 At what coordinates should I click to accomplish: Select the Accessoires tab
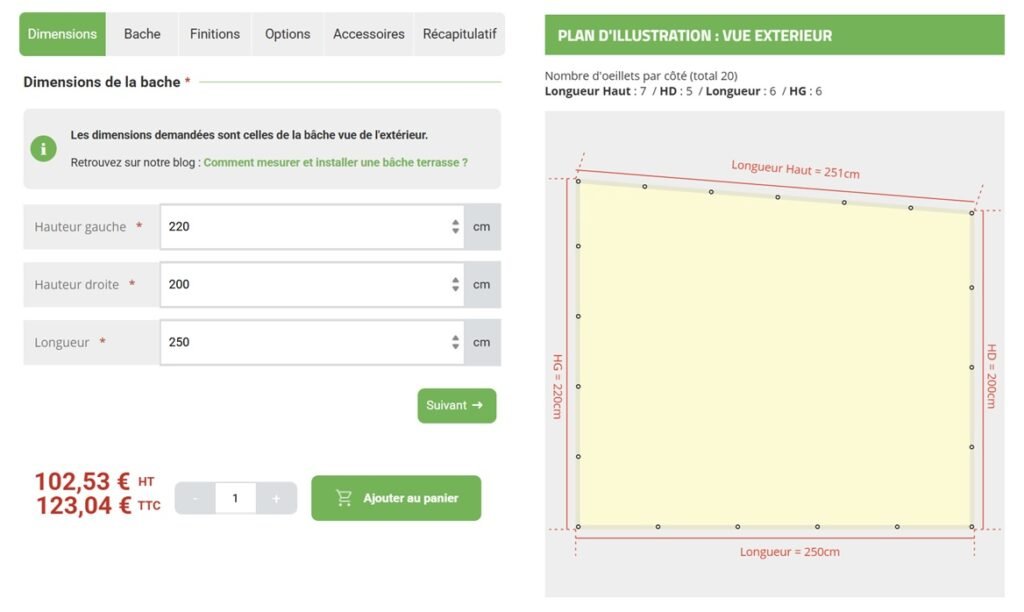[369, 34]
